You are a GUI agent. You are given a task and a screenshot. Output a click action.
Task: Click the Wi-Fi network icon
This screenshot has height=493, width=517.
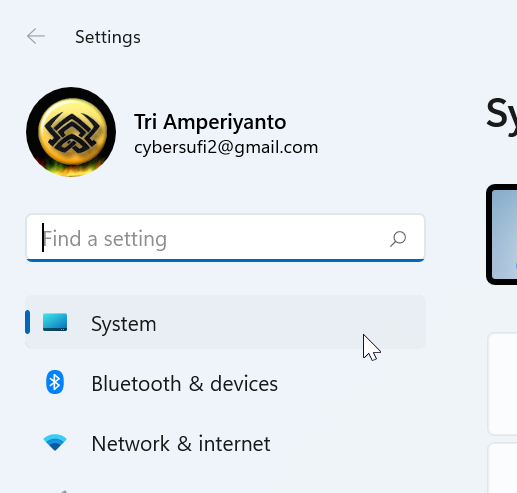tap(55, 442)
